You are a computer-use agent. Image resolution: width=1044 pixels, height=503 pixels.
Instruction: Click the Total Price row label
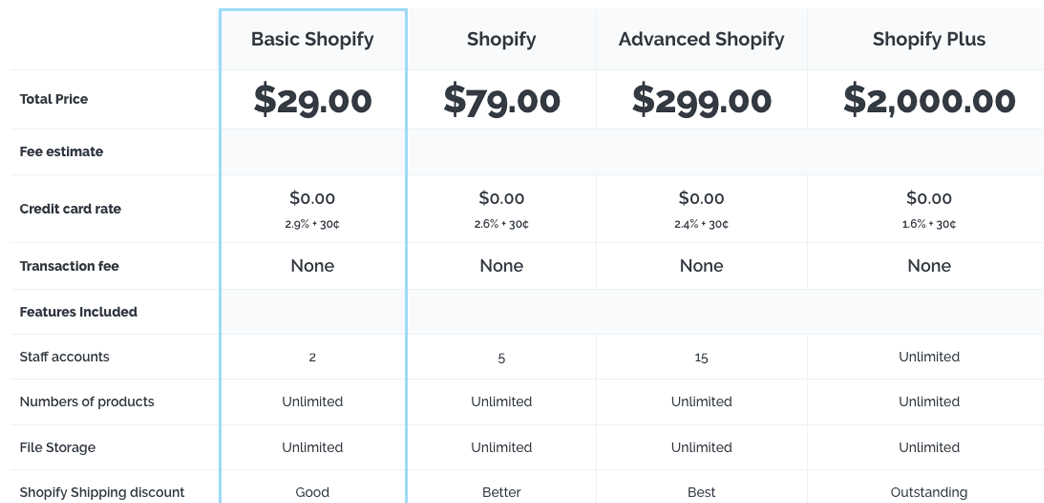(x=53, y=99)
